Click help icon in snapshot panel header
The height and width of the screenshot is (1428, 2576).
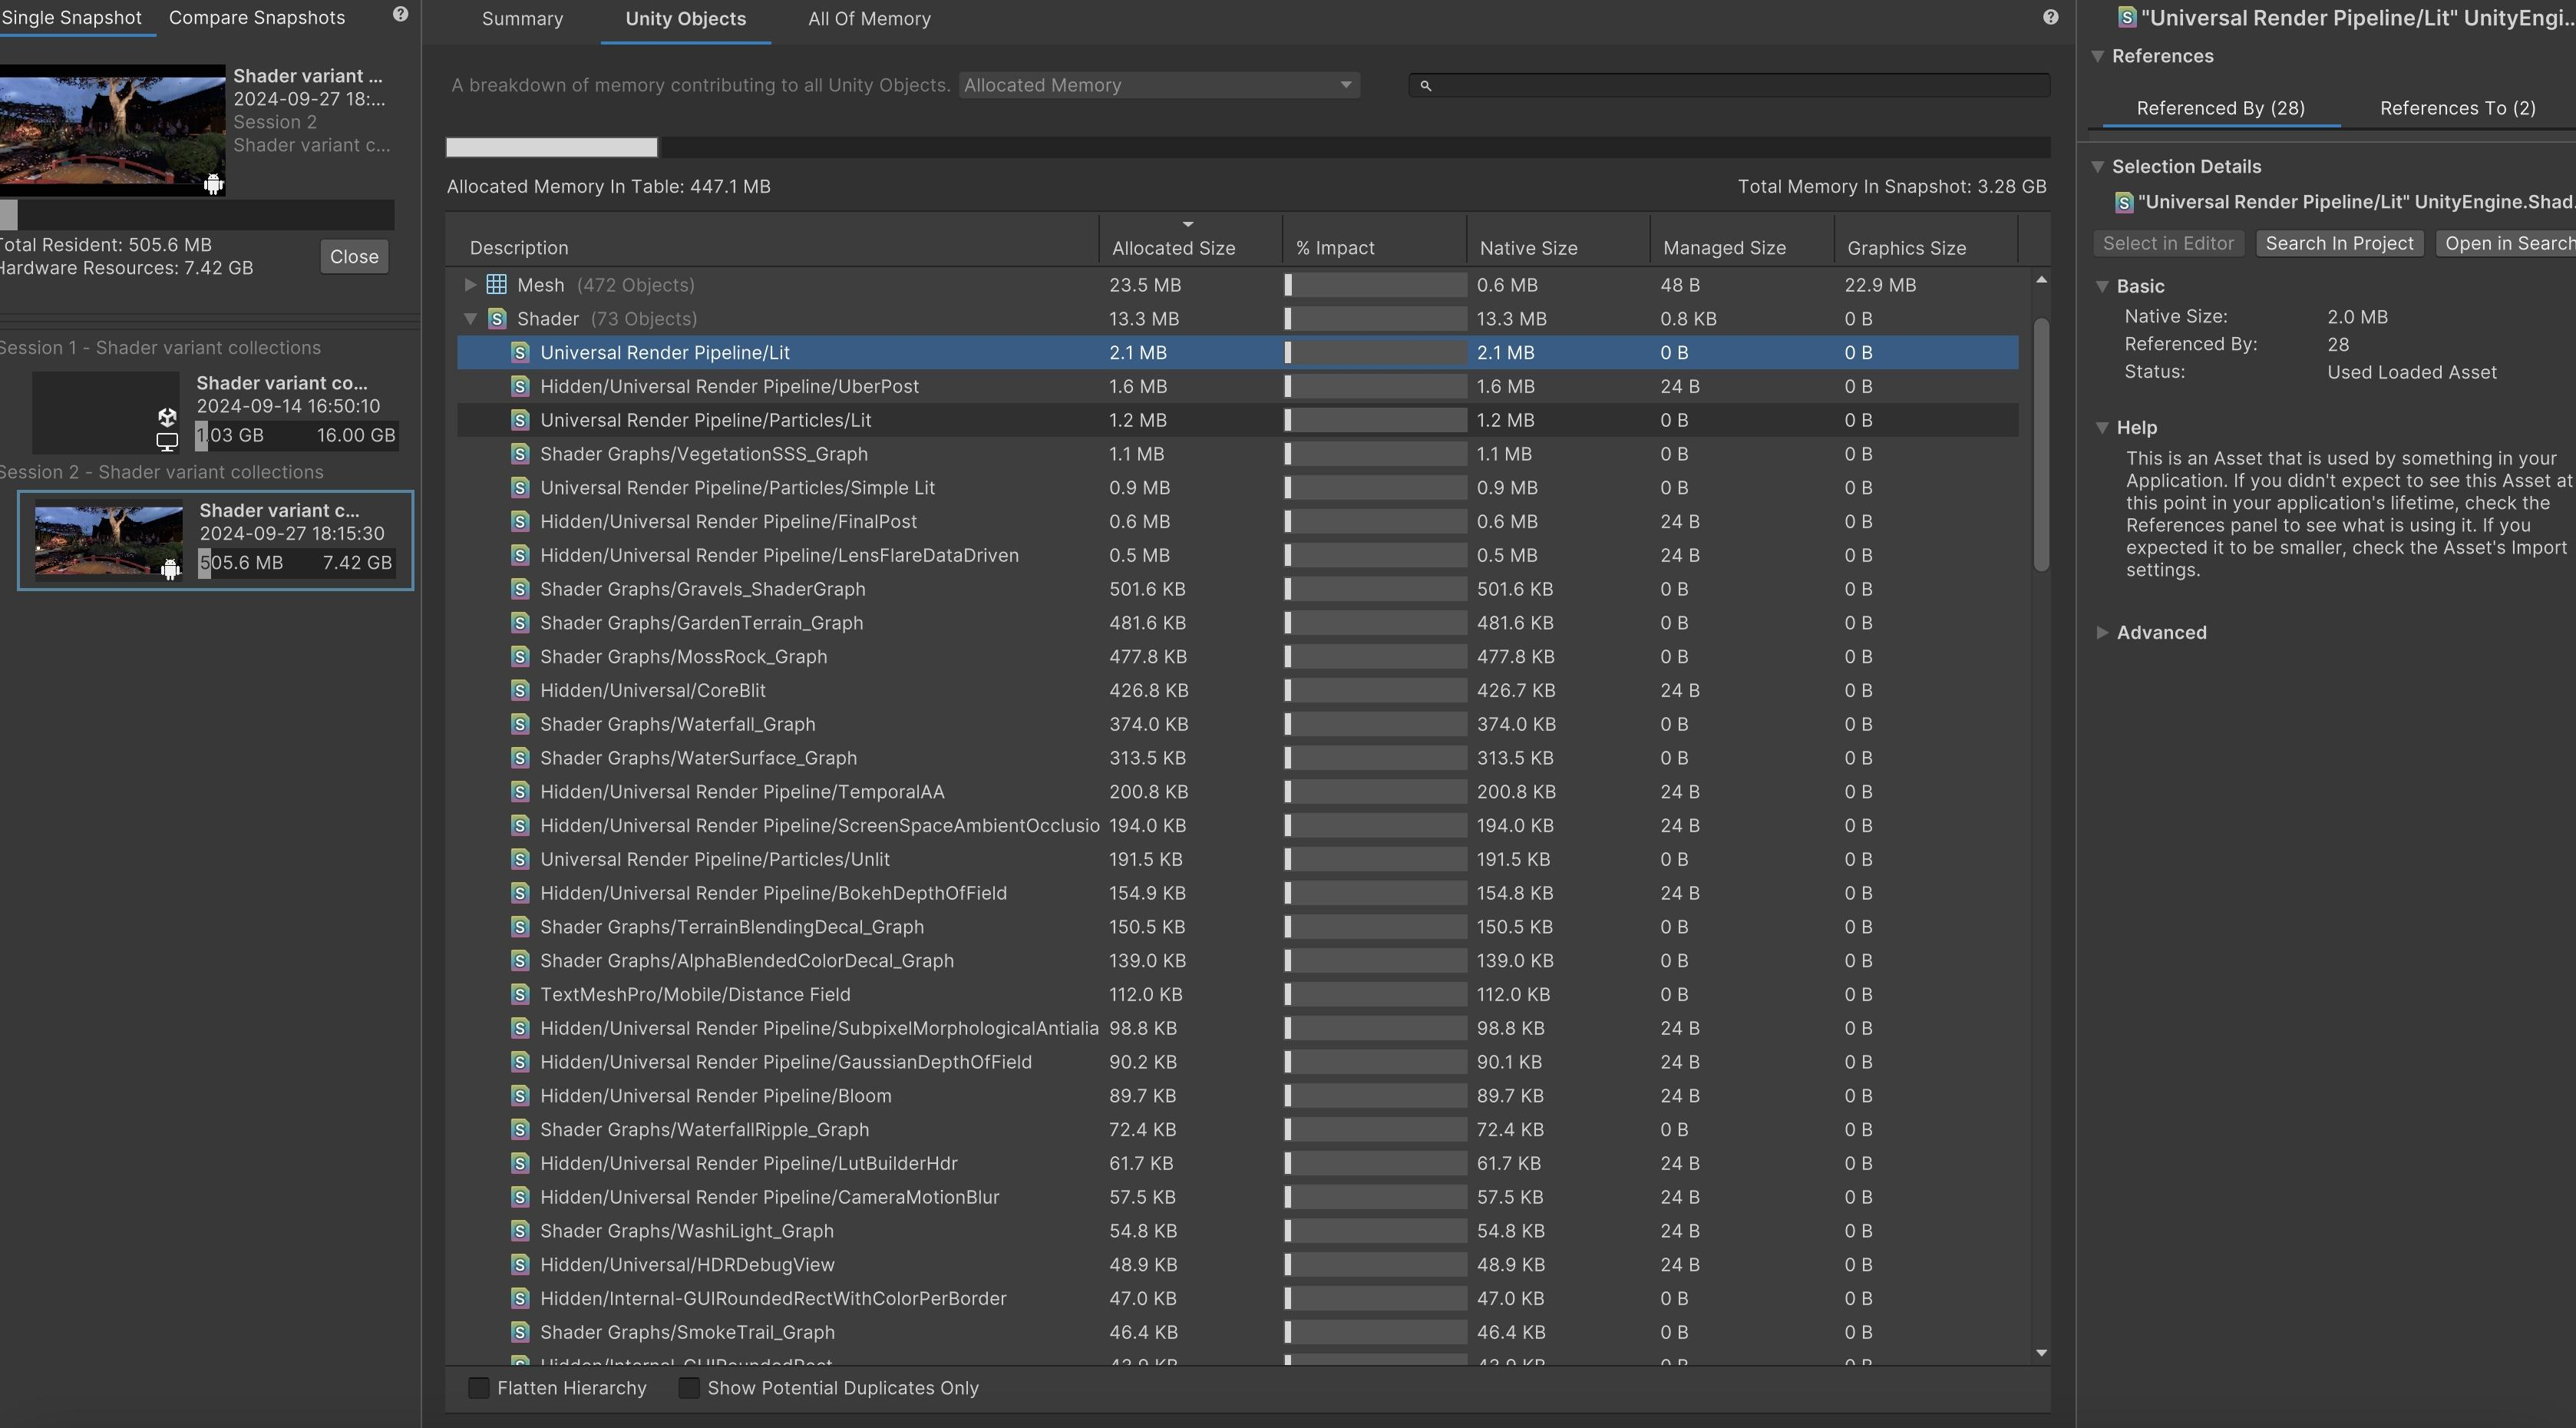pos(400,14)
